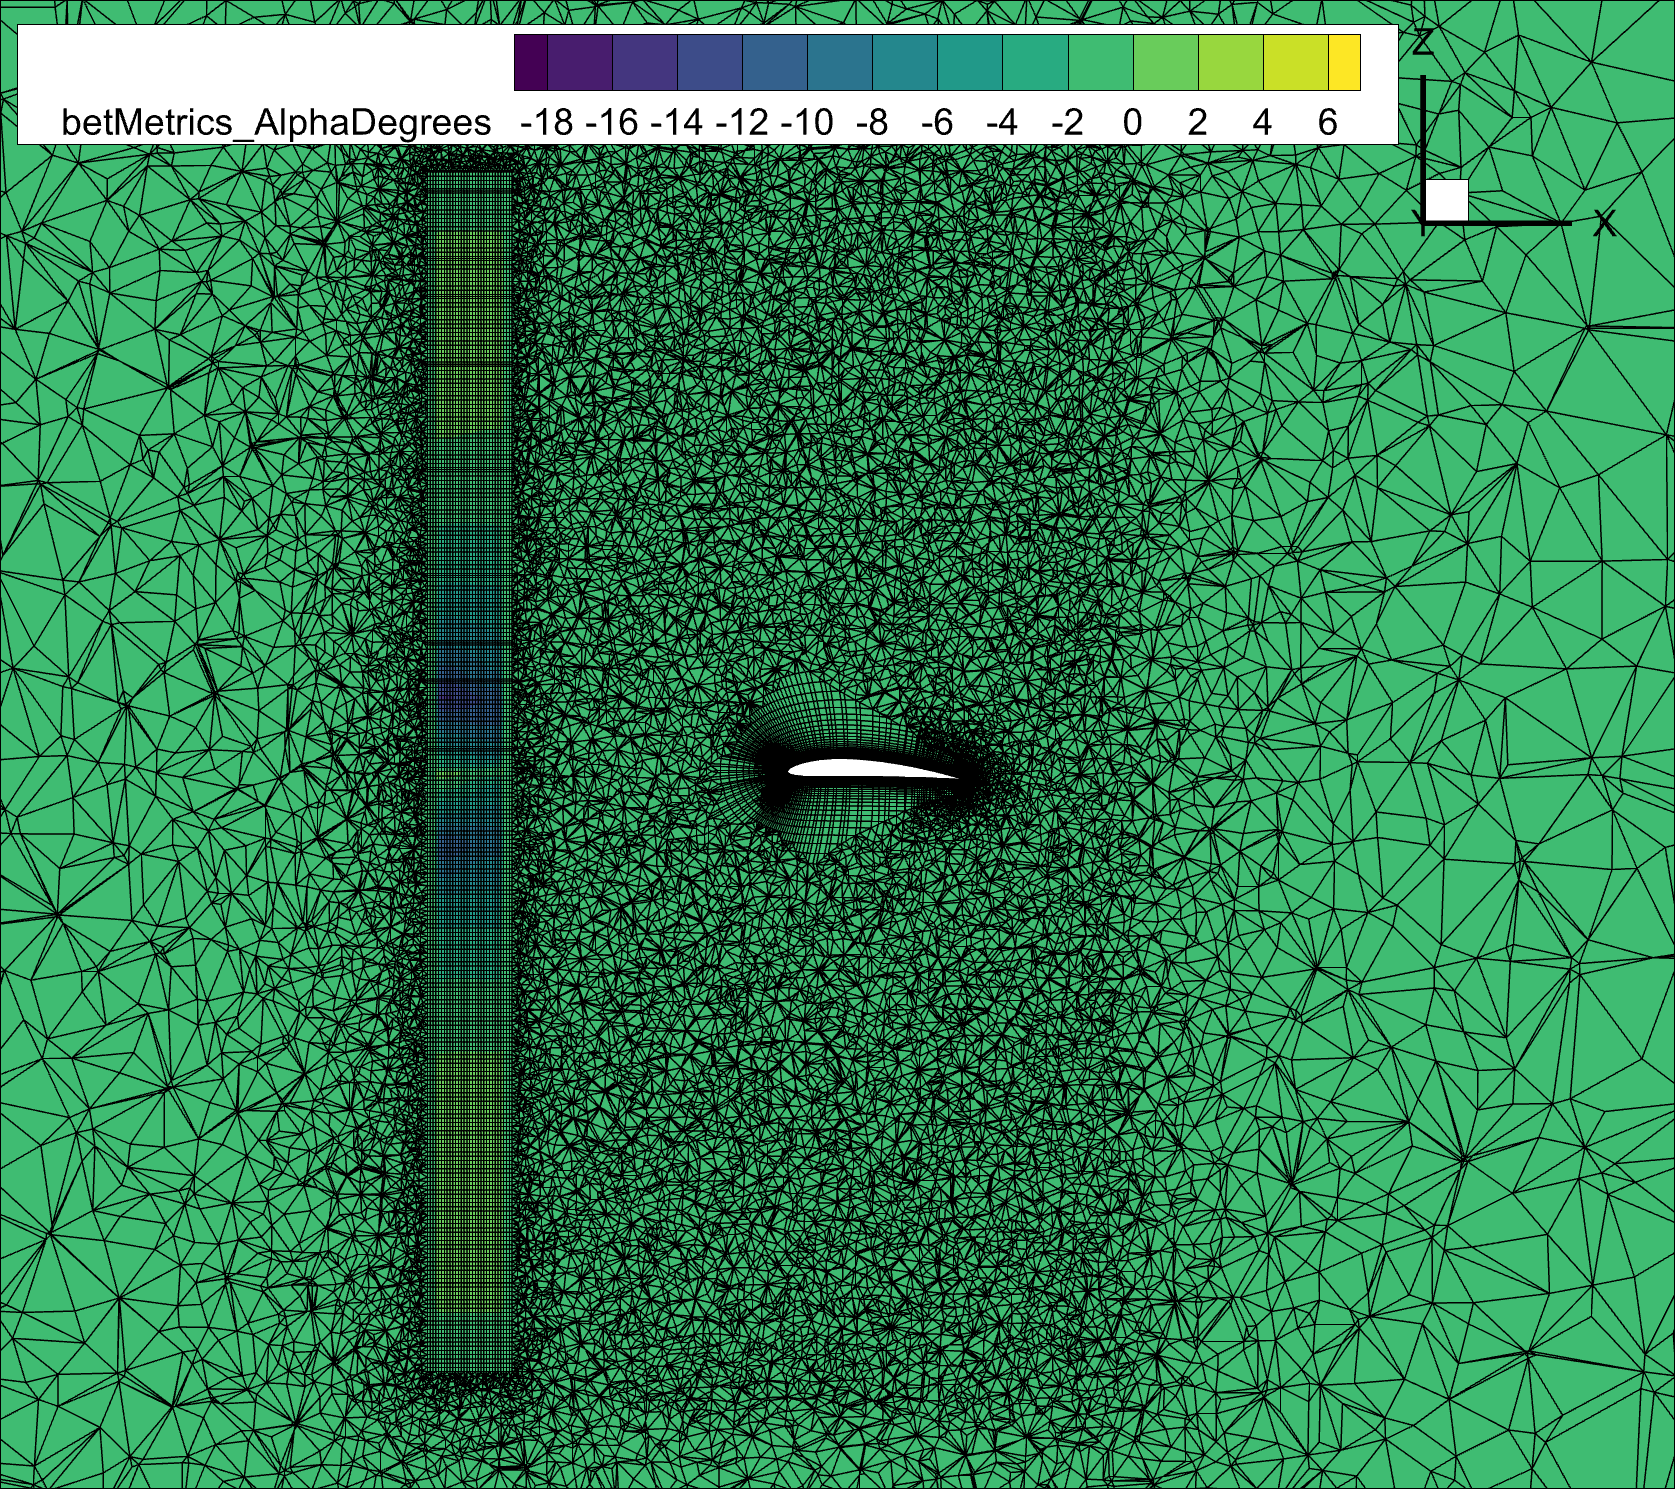Click the 6 label on the legend
The width and height of the screenshot is (1675, 1489).
click(x=1327, y=123)
